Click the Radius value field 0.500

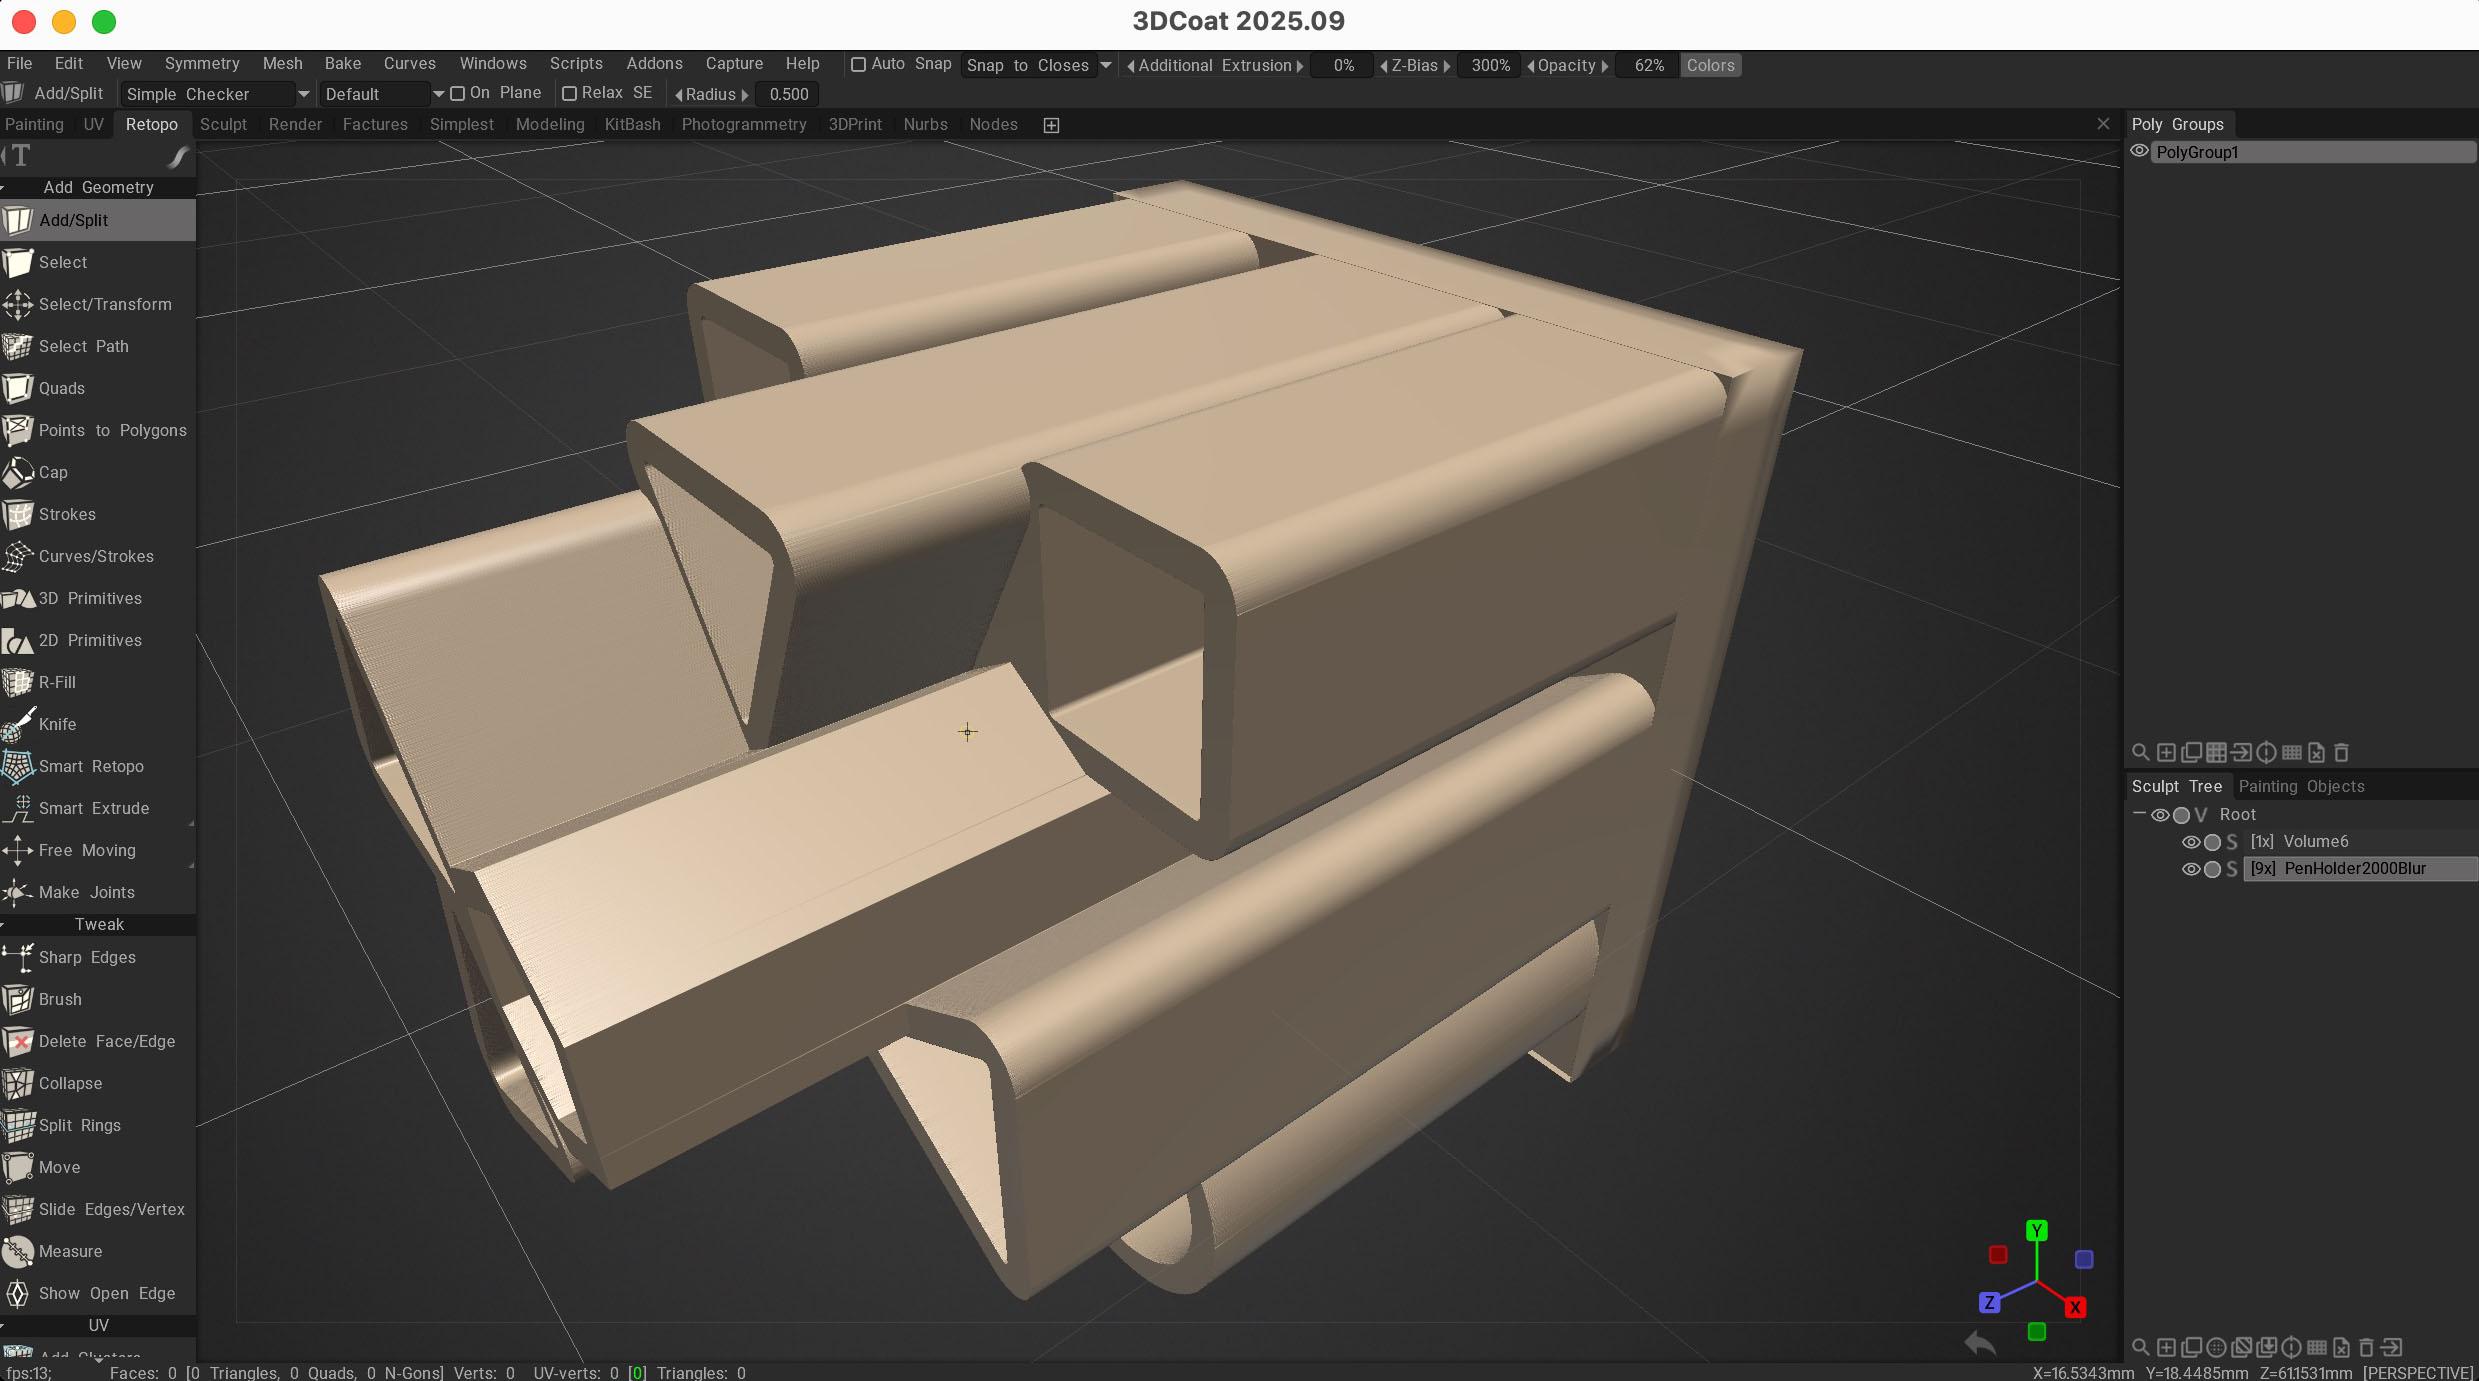pos(788,94)
